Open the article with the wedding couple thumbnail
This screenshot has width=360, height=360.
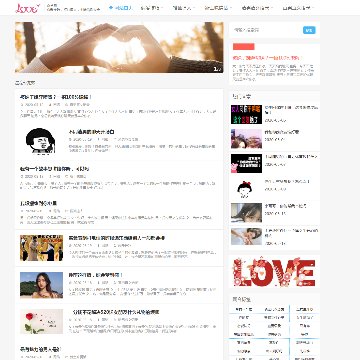click(41, 248)
